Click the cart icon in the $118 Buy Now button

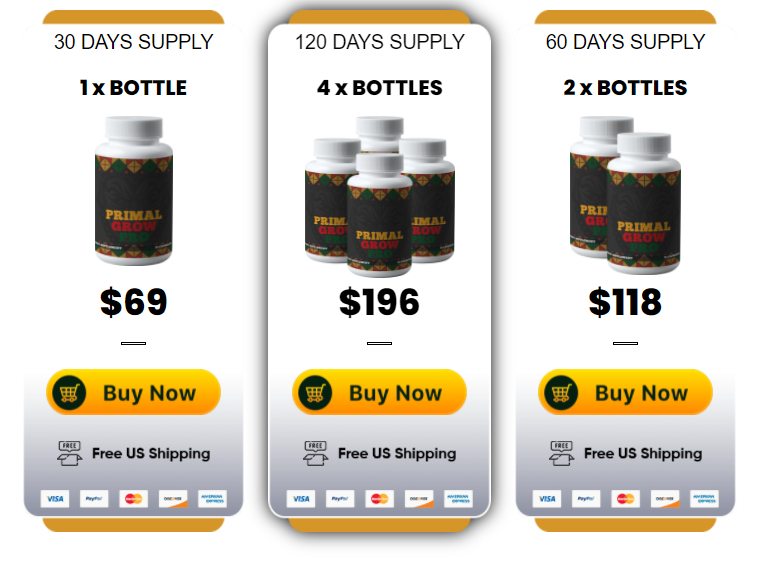point(561,392)
